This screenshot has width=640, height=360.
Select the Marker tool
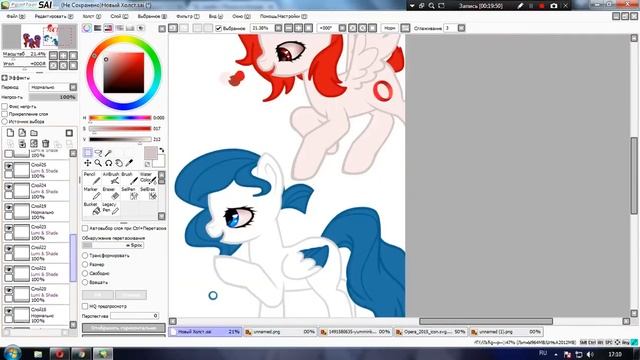click(x=92, y=193)
